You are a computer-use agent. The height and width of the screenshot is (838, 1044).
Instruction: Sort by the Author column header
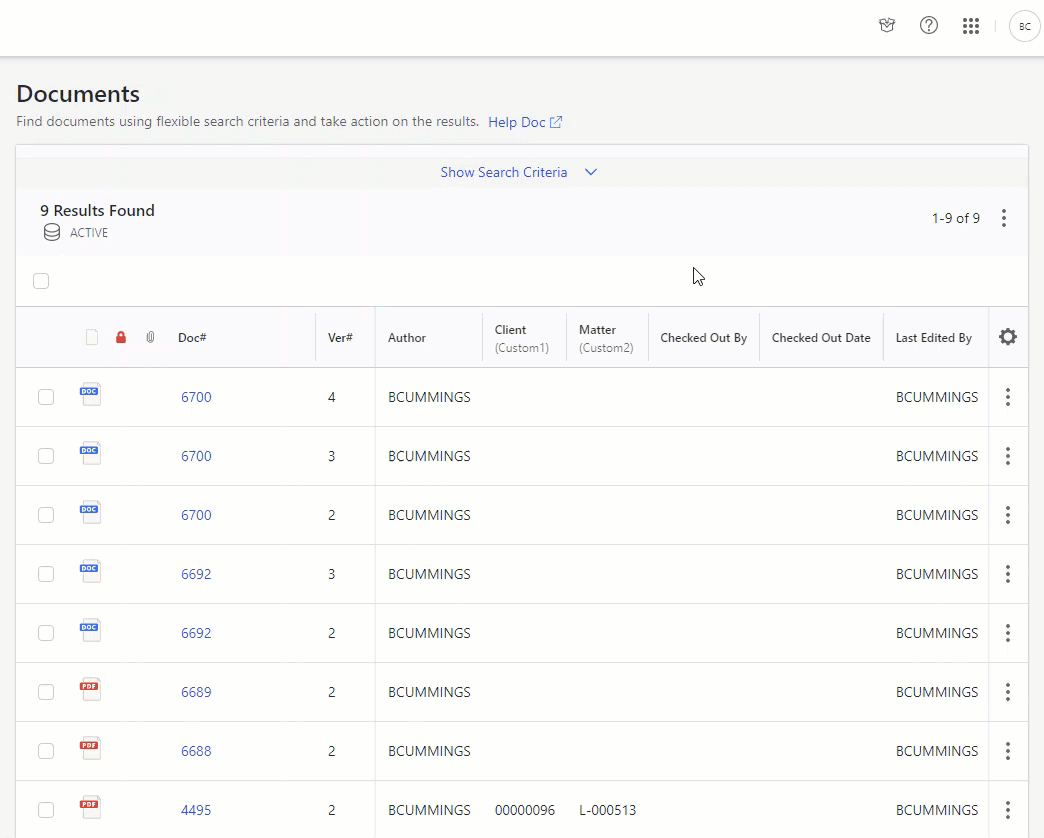click(x=407, y=338)
